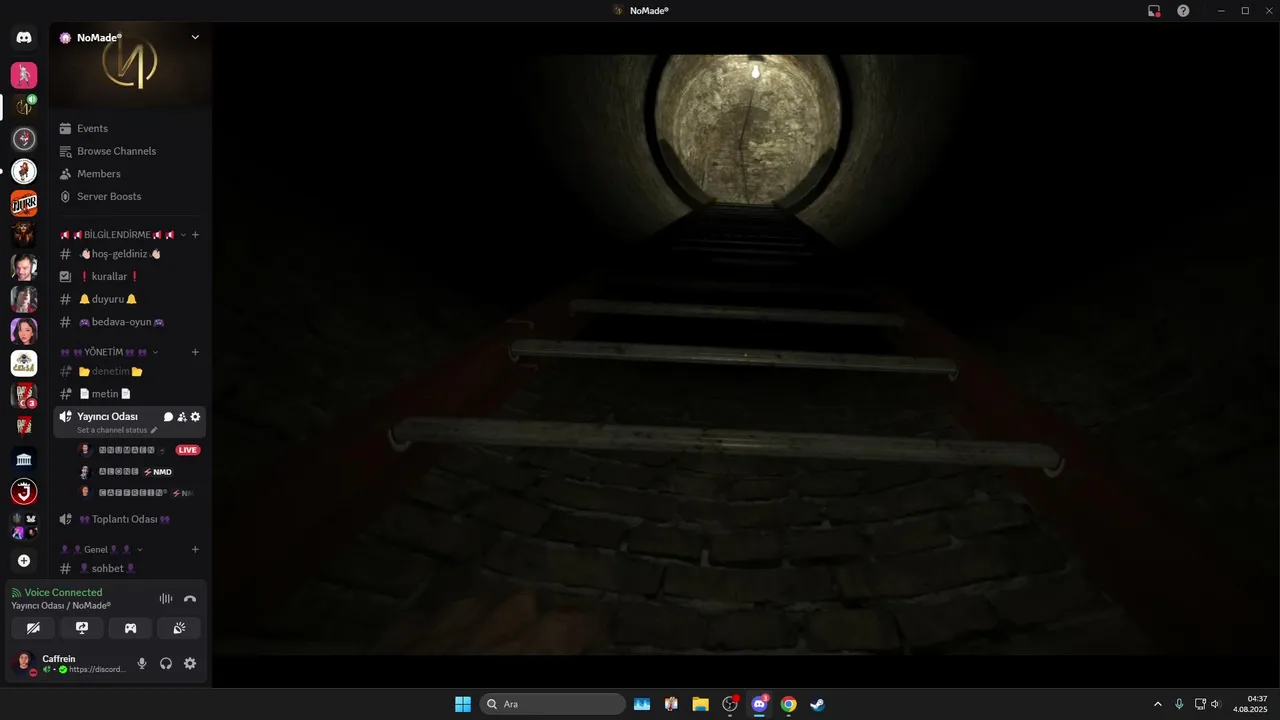The height and width of the screenshot is (720, 1280).
Task: Select the voice user with LIVE badge
Action: tap(140, 450)
